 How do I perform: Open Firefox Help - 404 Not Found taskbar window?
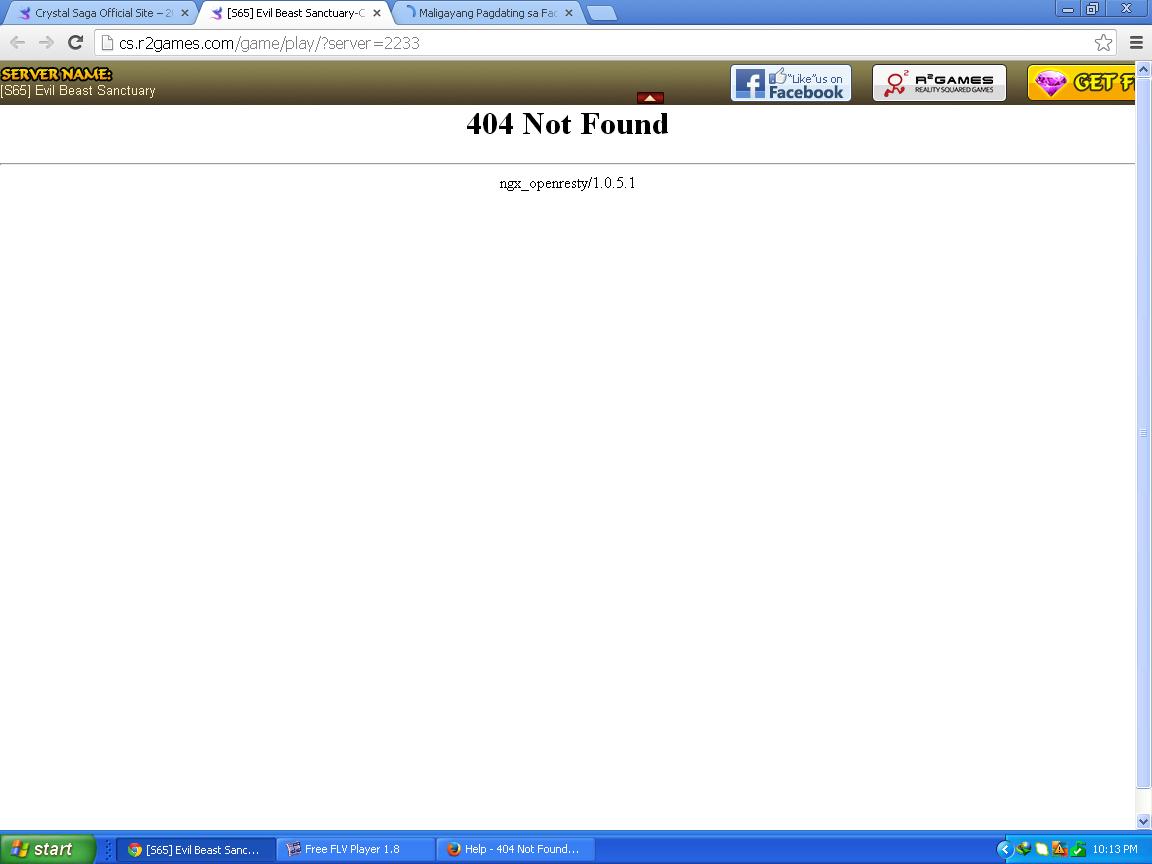(x=515, y=849)
